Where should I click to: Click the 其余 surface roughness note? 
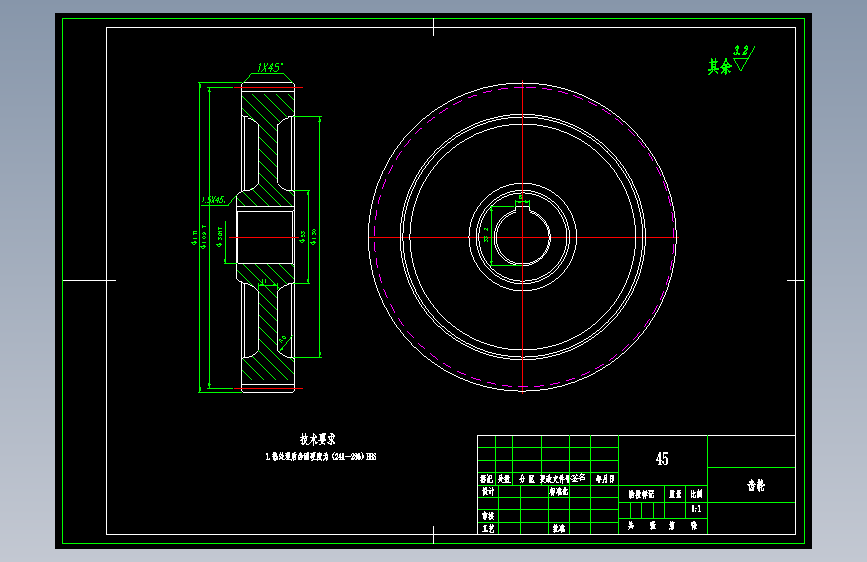pos(719,67)
